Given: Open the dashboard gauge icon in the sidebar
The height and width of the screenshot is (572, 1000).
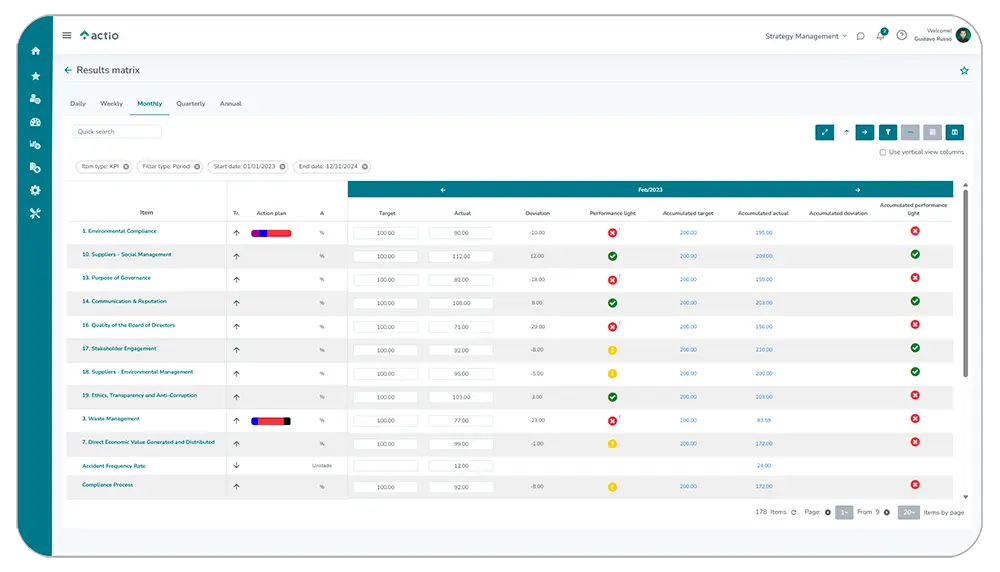Looking at the screenshot, I should [36, 122].
